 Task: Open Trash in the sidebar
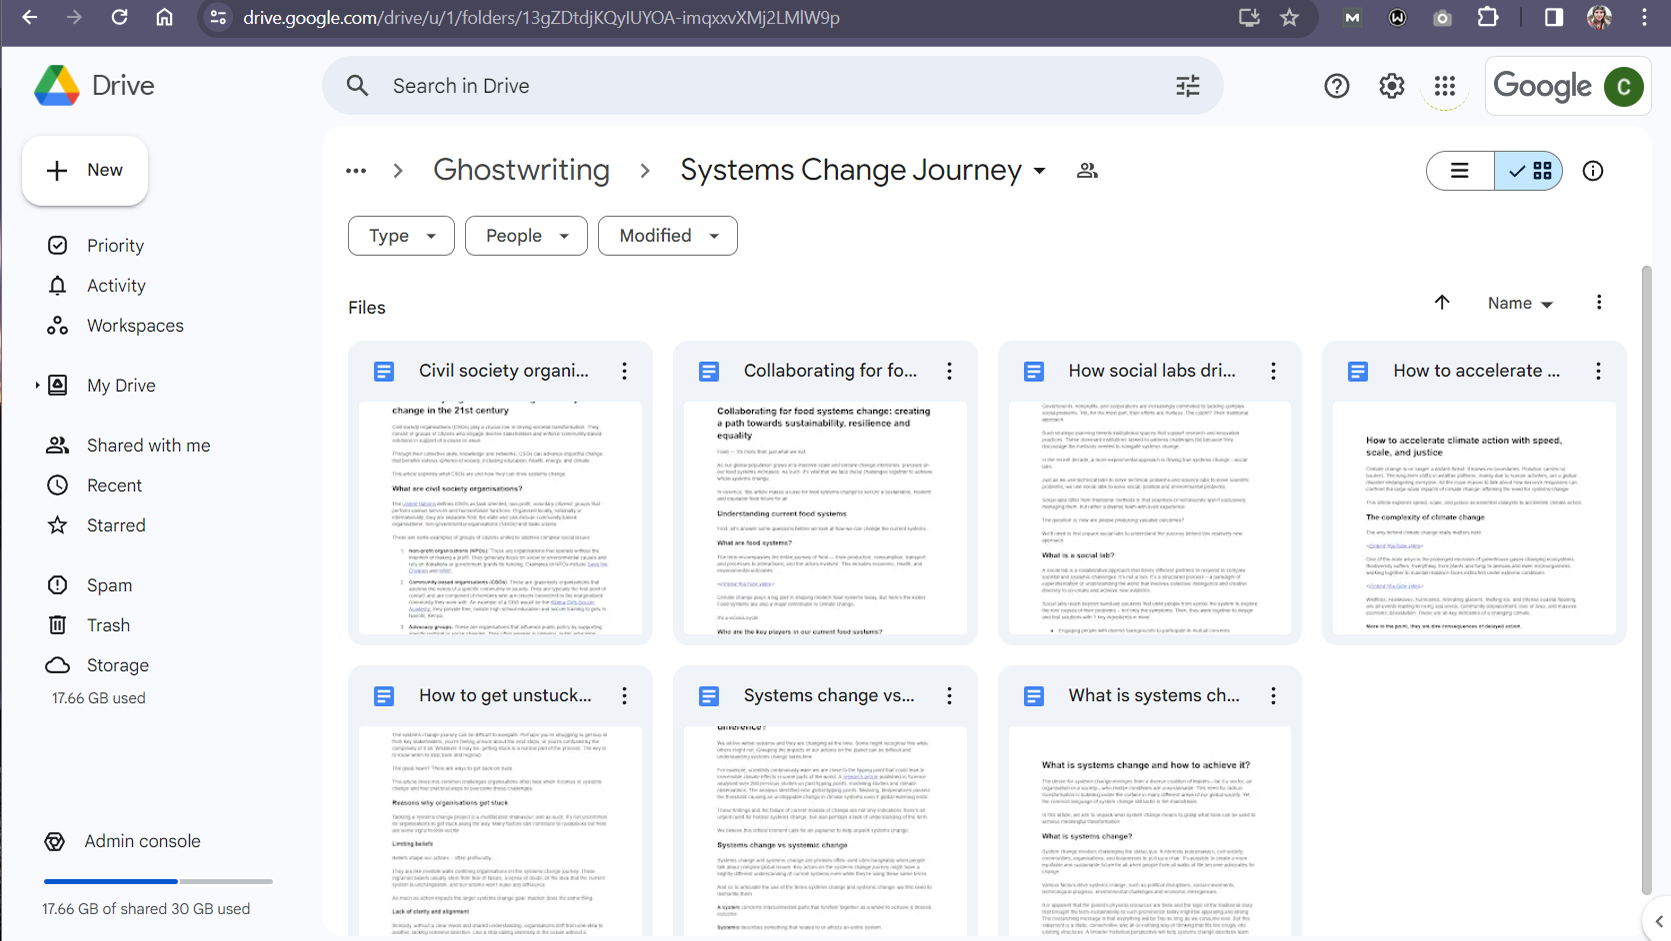[x=108, y=626]
